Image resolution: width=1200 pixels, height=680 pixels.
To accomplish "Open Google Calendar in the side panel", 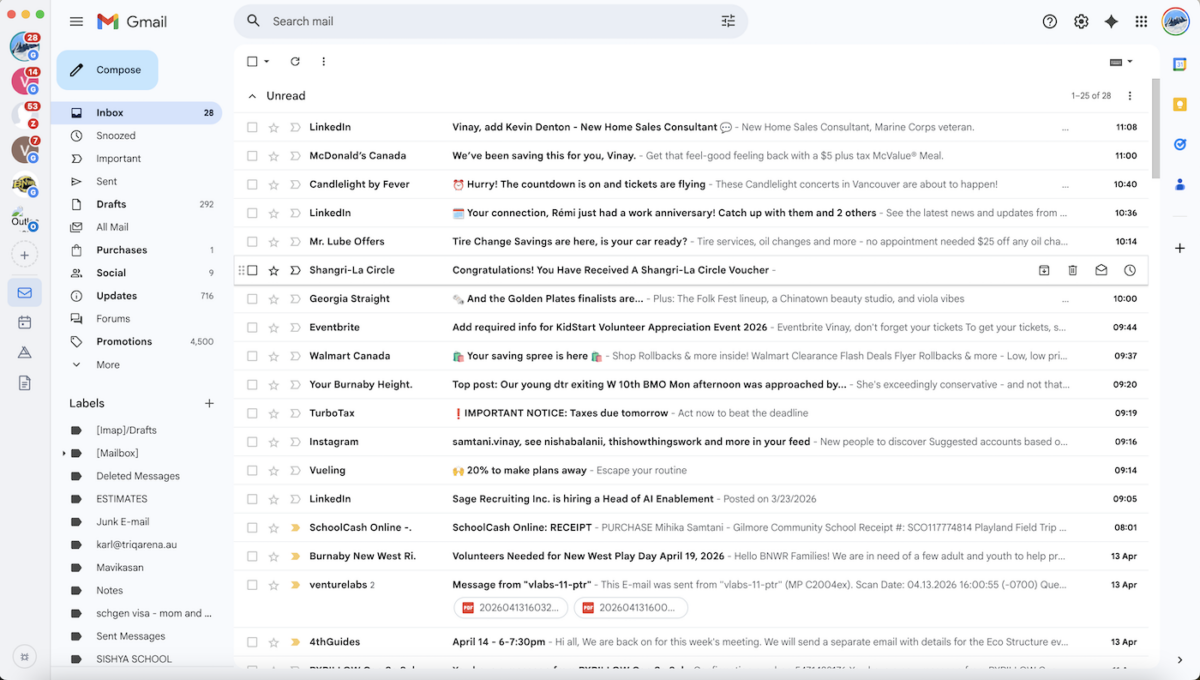I will 1180,64.
